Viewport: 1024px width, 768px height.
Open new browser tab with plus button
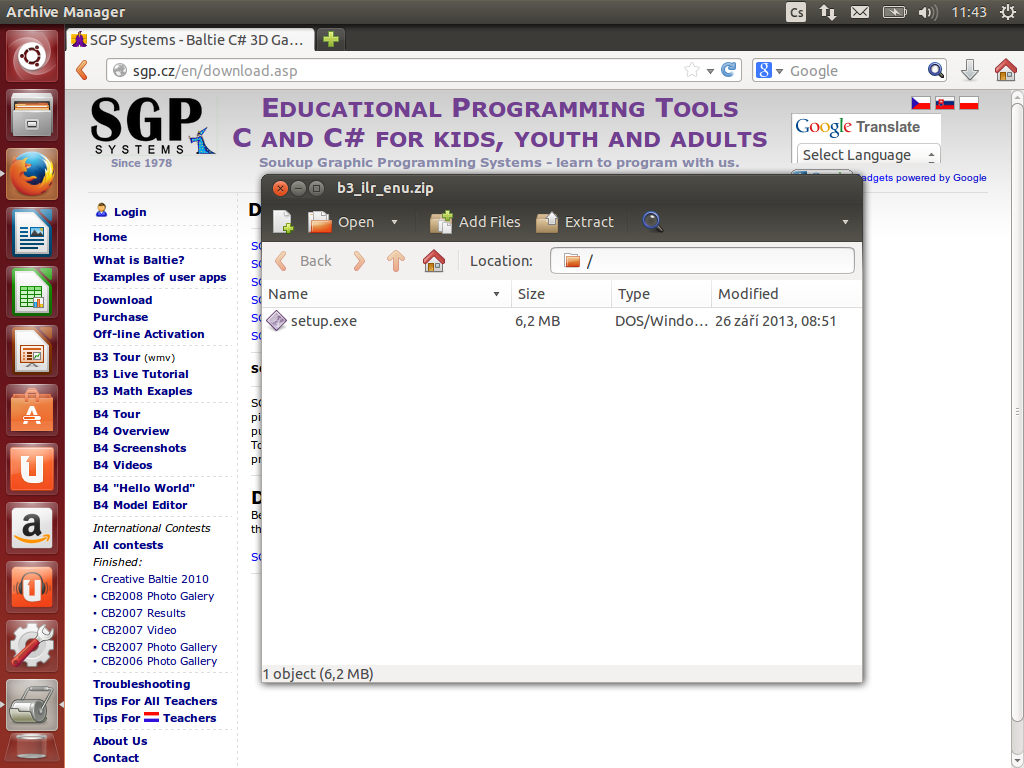click(330, 39)
